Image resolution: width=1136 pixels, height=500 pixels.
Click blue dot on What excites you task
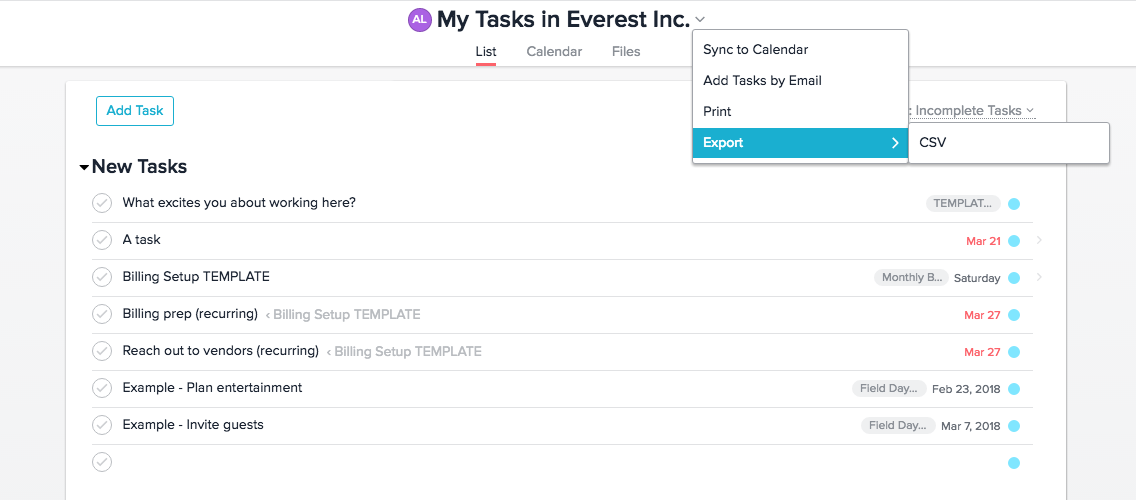pos(1014,204)
